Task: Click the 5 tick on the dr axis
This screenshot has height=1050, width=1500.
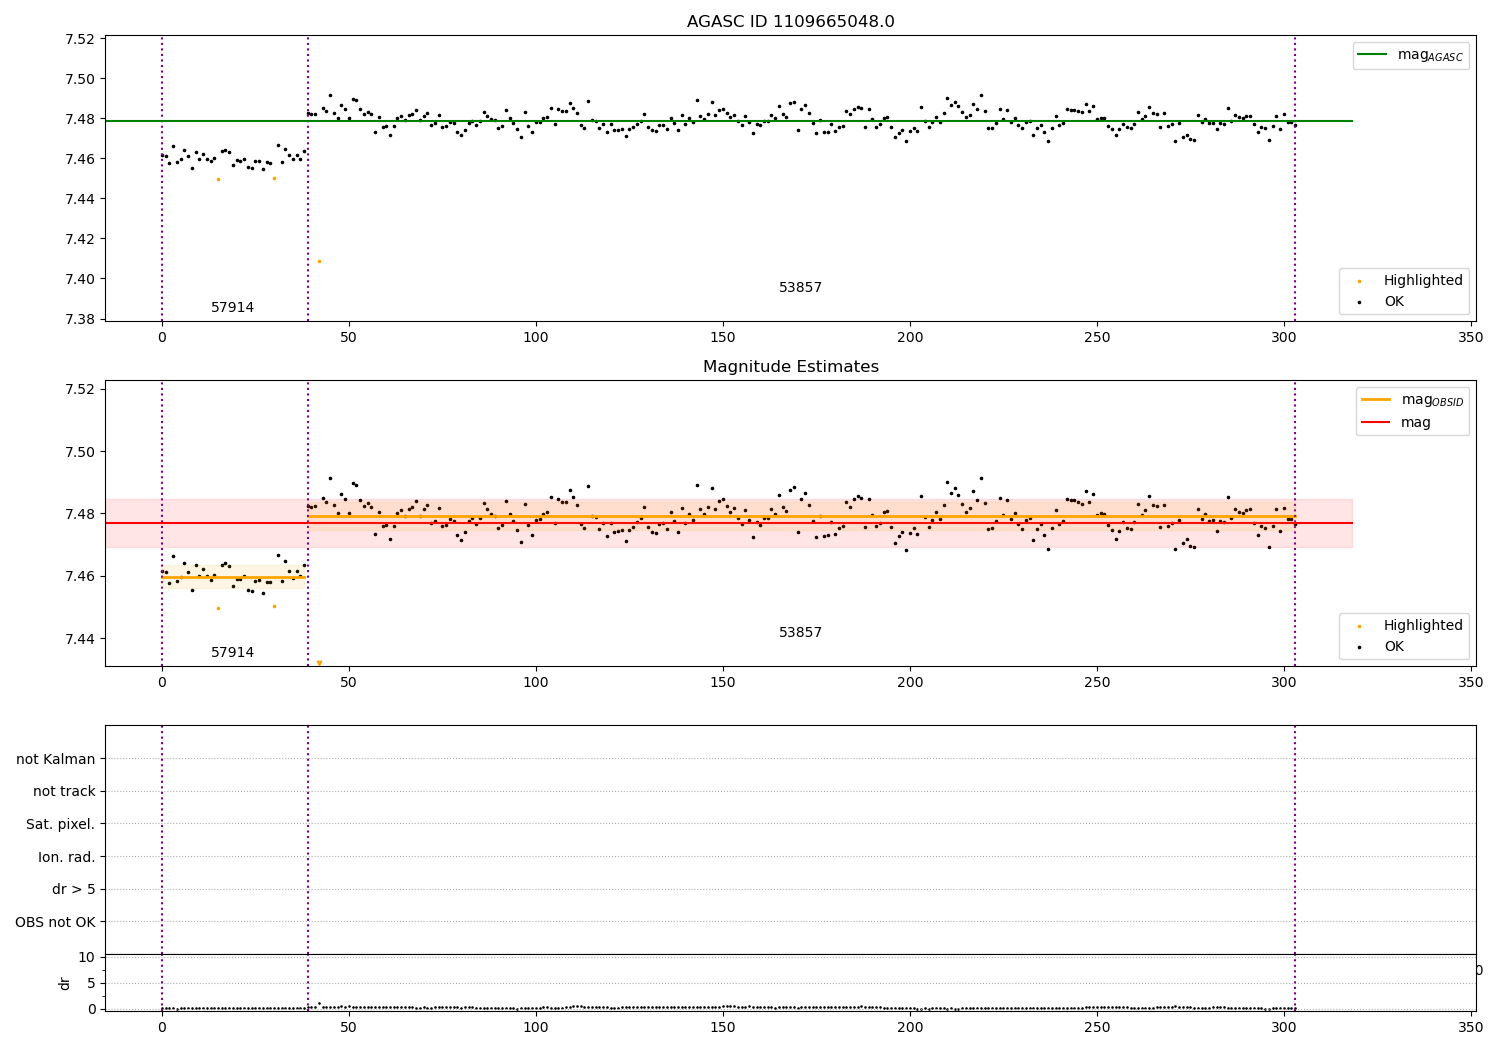Action: click(91, 984)
